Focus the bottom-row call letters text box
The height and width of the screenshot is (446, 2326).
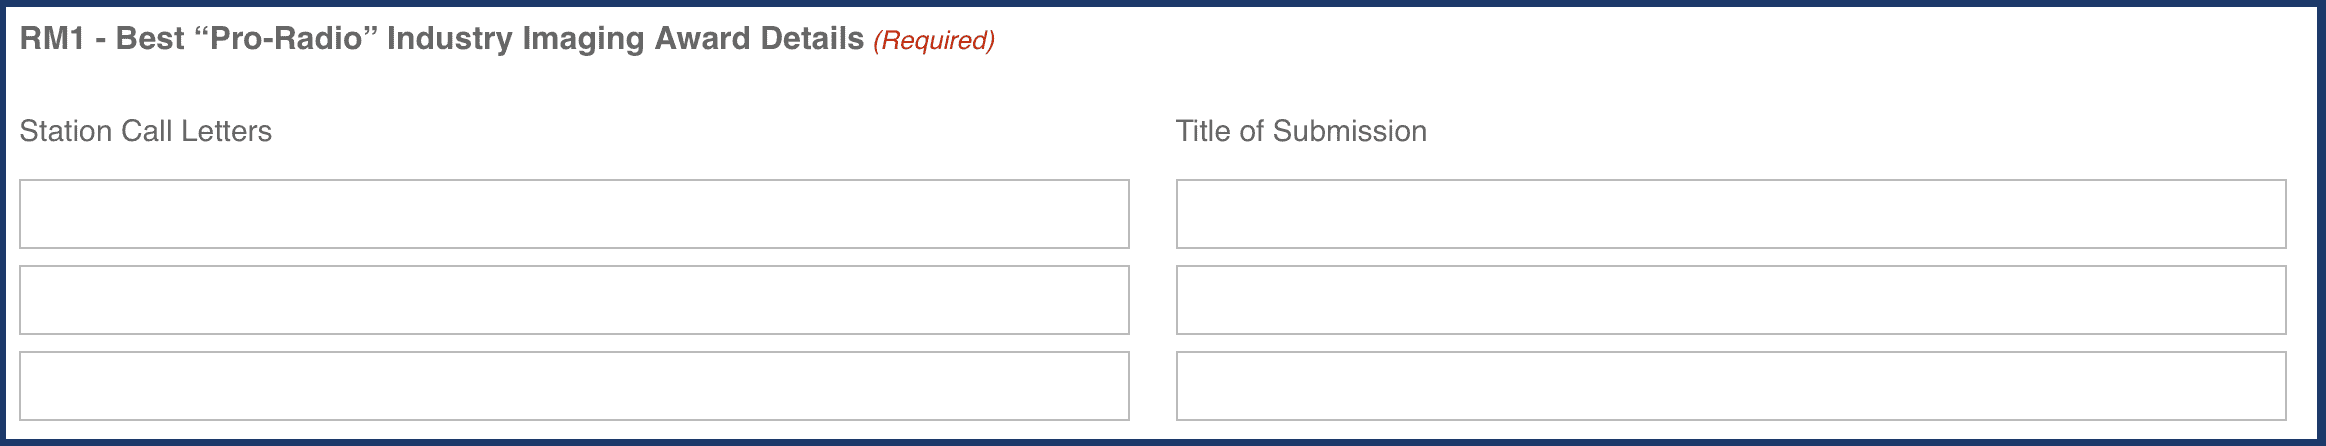574,386
